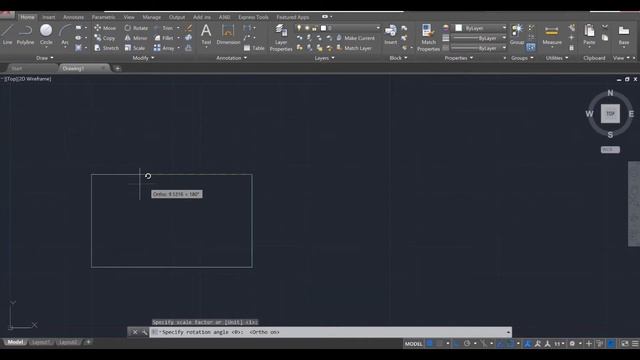Image resolution: width=640 pixels, height=360 pixels.
Task: Expand the Properties panel
Action: click(x=459, y=58)
